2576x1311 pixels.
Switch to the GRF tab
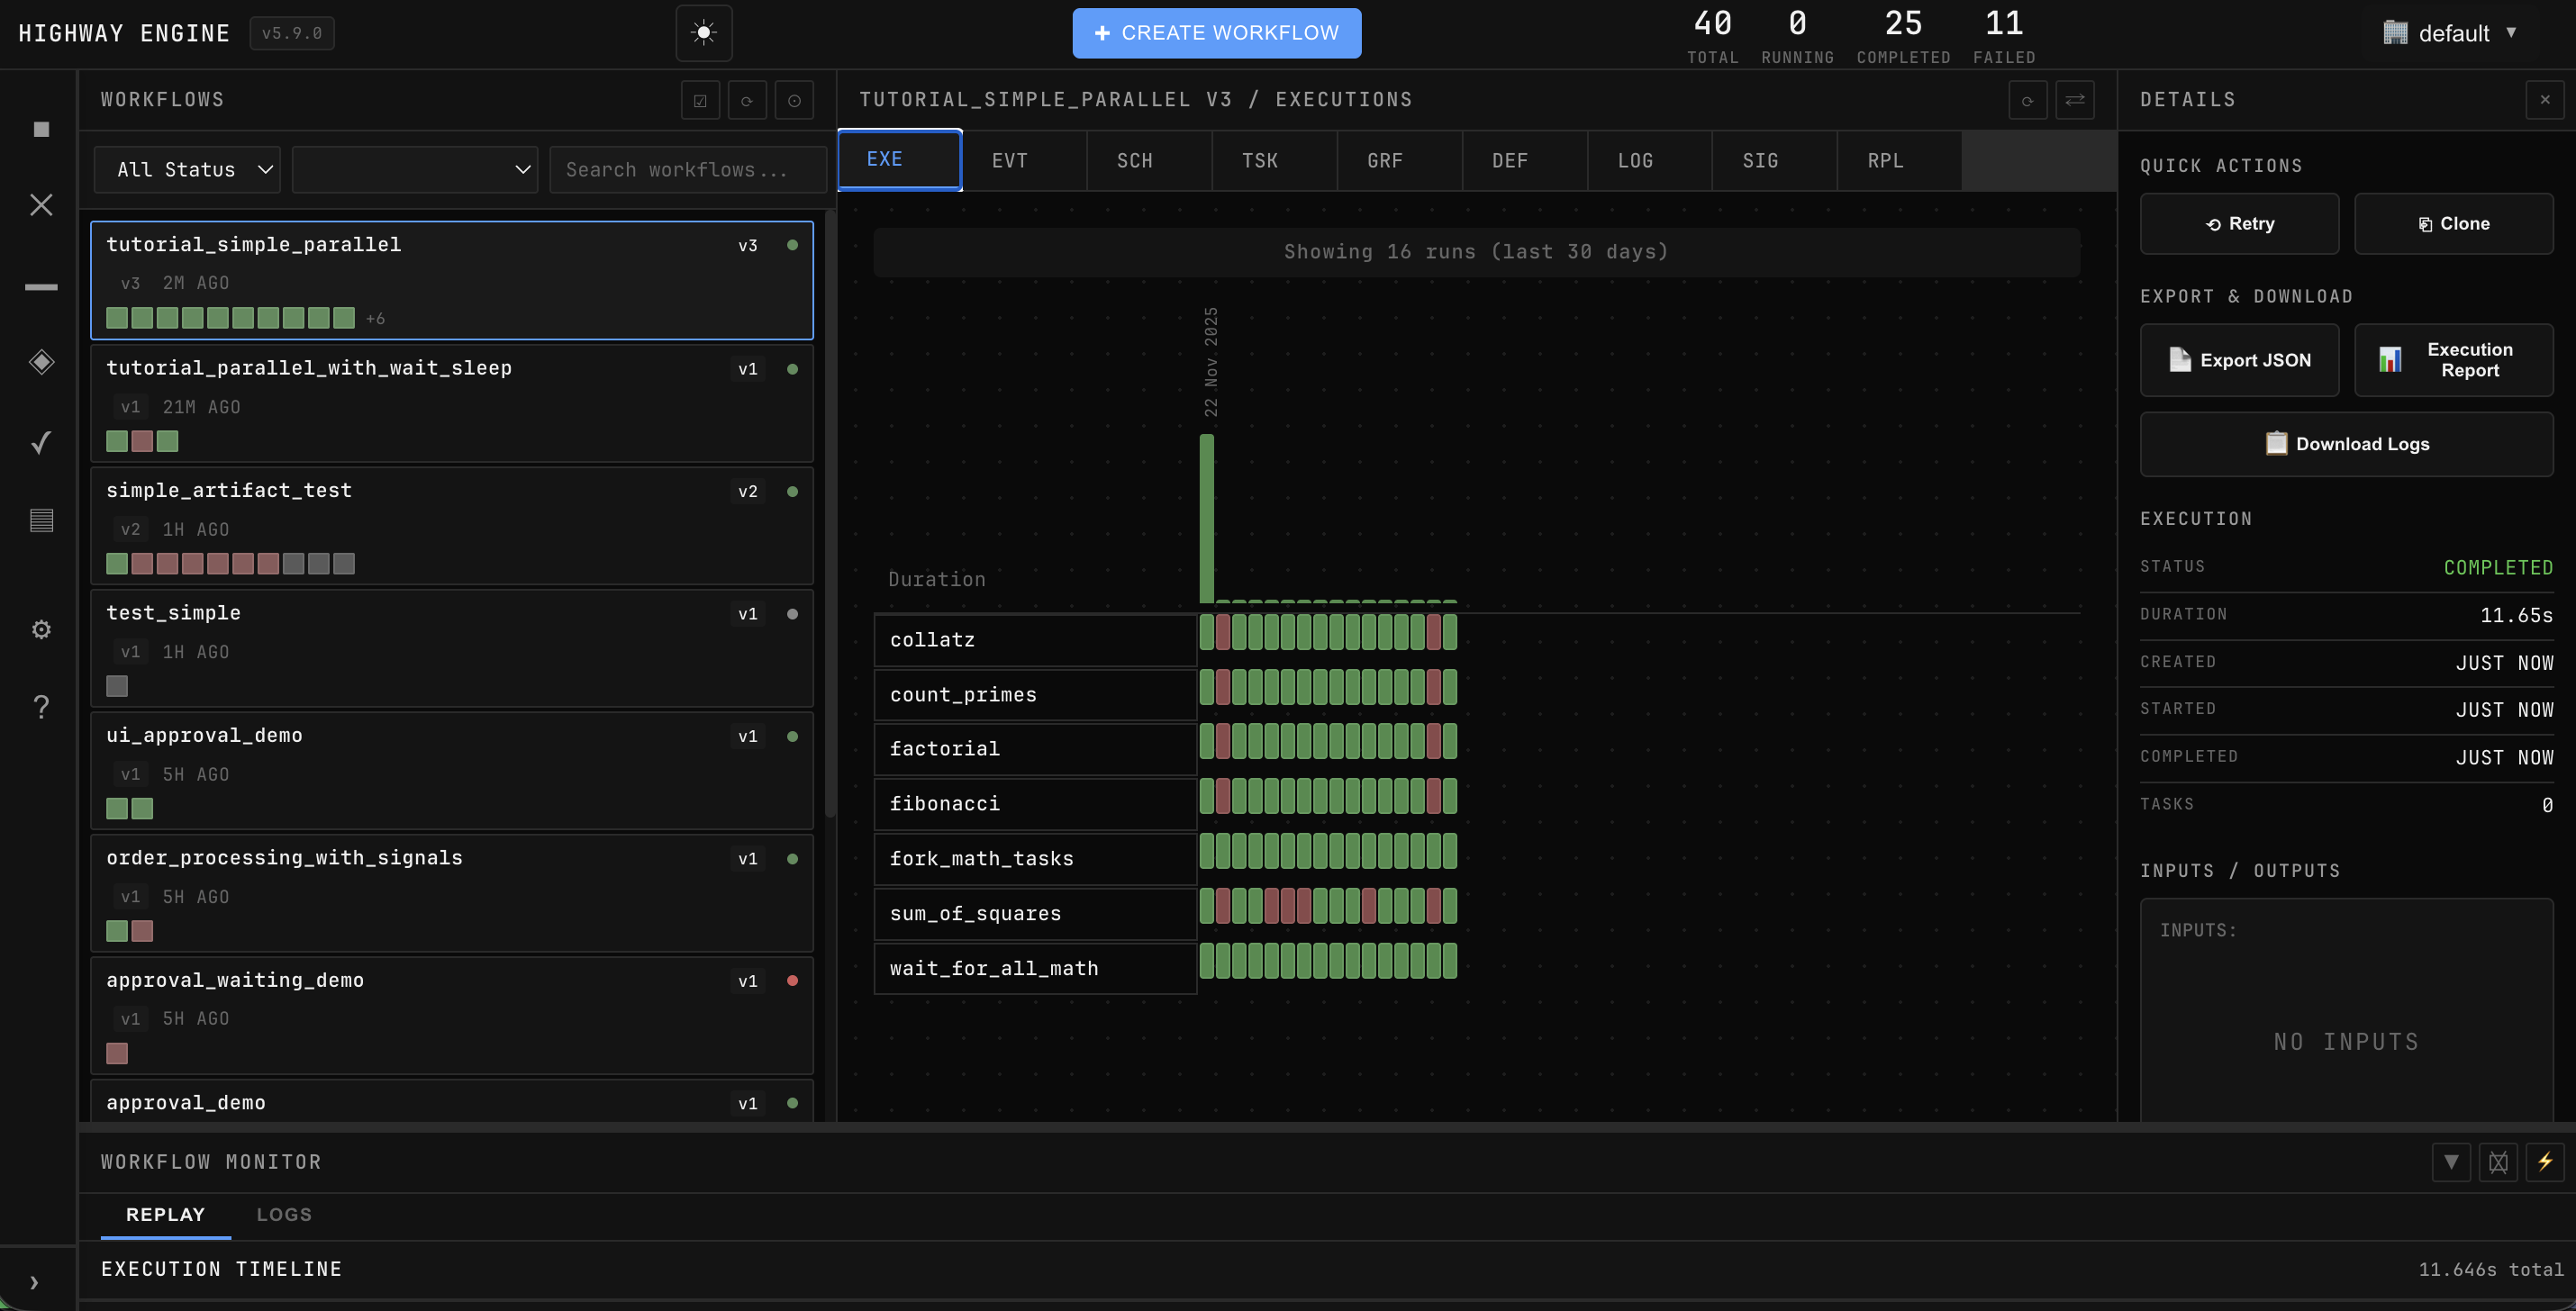tap(1385, 160)
